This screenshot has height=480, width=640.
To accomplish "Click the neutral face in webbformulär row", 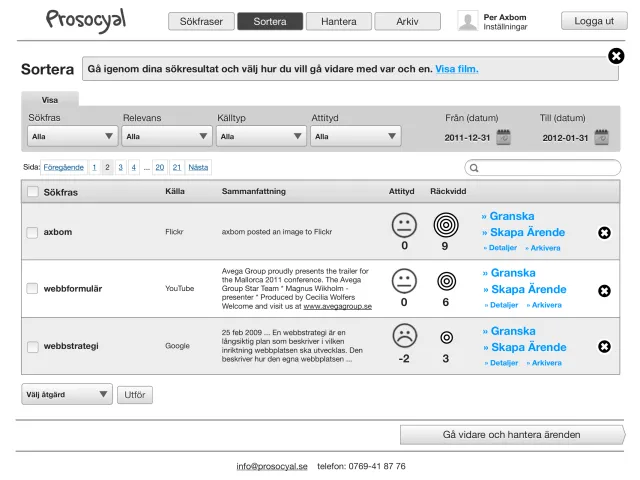I will tap(404, 281).
